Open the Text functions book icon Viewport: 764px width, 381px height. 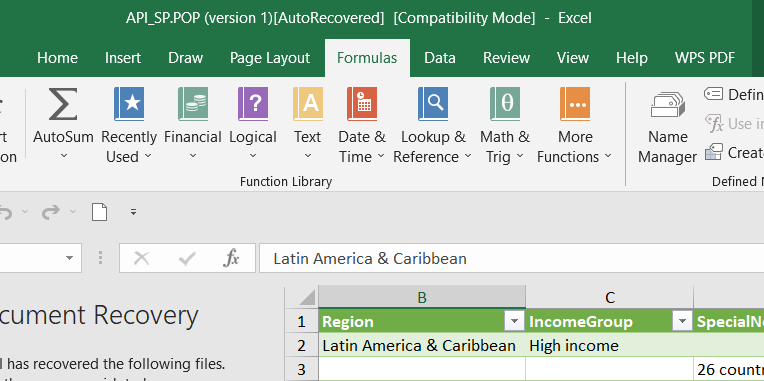tap(307, 104)
